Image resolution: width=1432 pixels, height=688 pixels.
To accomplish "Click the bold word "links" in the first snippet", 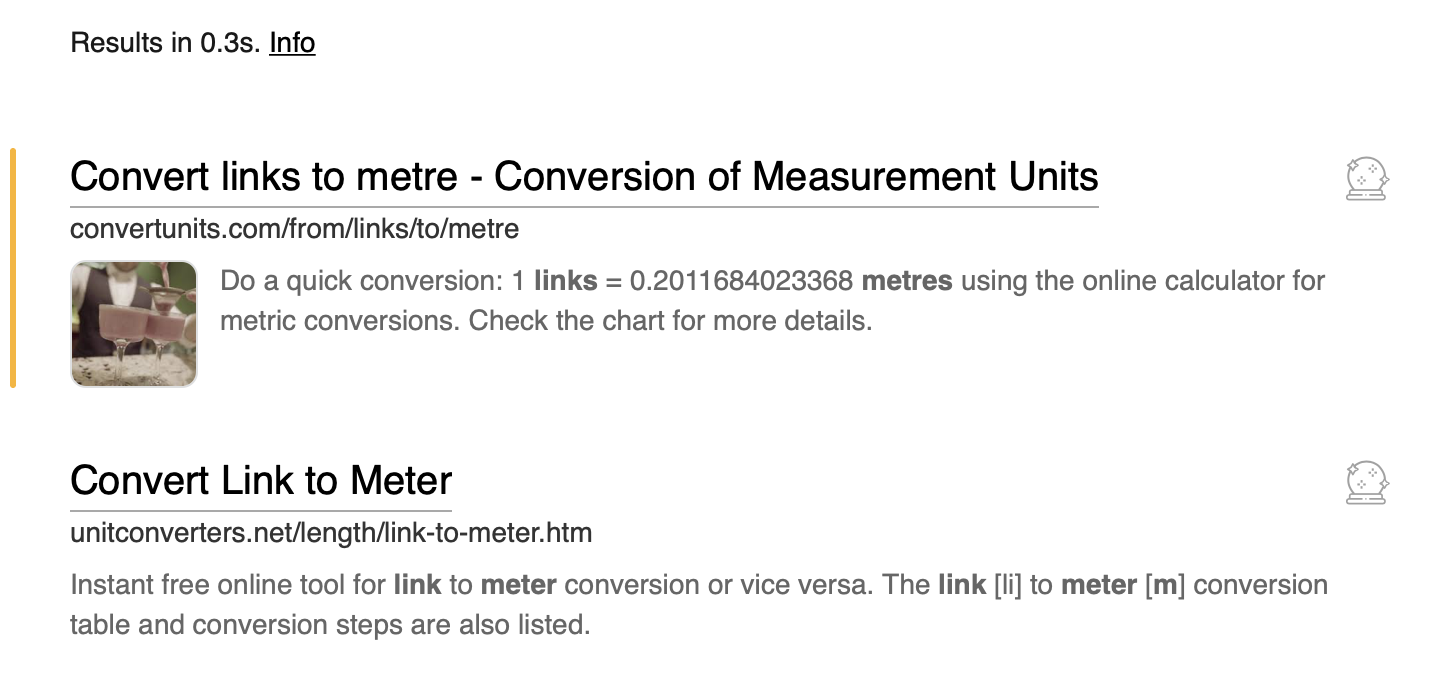I will coord(565,281).
